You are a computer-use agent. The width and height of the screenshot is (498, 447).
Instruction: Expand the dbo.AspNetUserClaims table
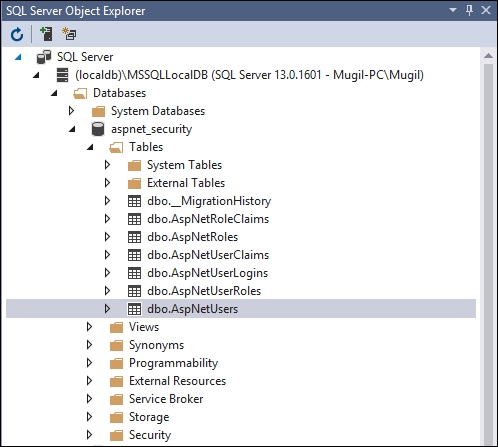[x=107, y=255]
